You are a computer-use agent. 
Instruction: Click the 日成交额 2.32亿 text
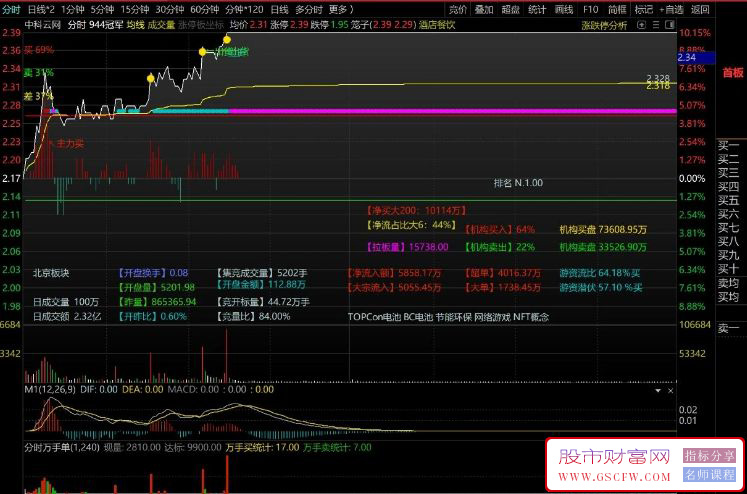[67, 316]
